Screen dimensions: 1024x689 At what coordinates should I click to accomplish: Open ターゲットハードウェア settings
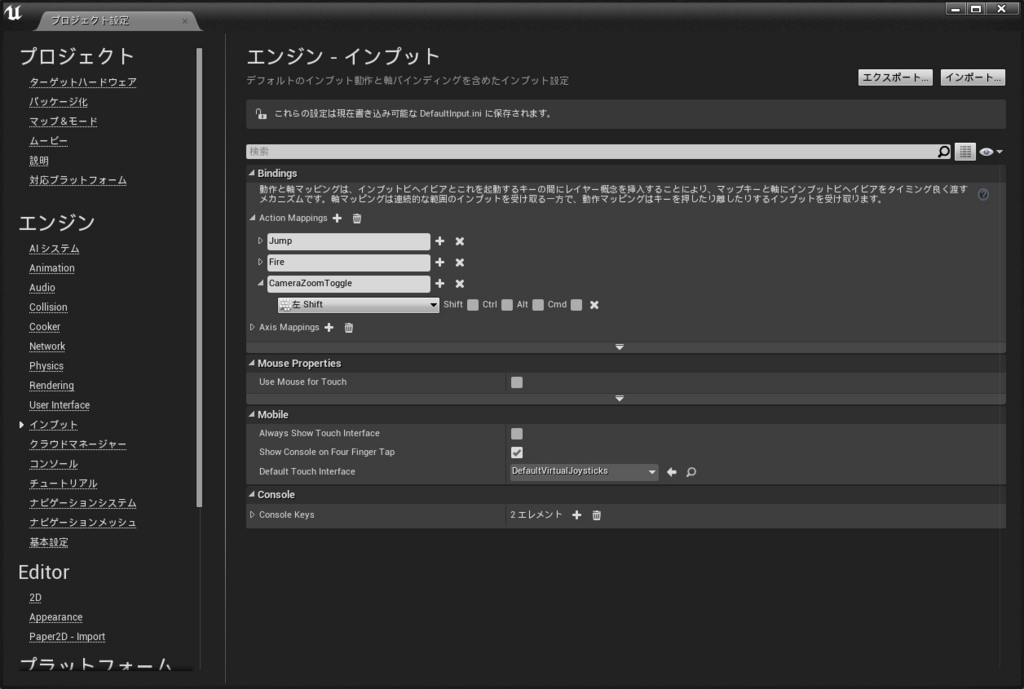tap(83, 82)
